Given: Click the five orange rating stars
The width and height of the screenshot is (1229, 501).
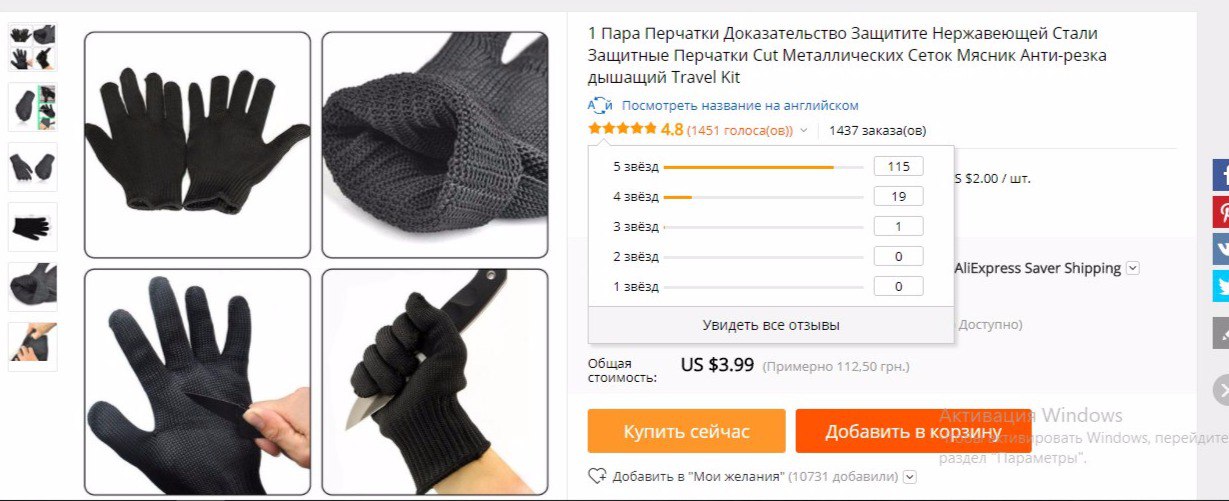Looking at the screenshot, I should pyautogui.click(x=622, y=129).
